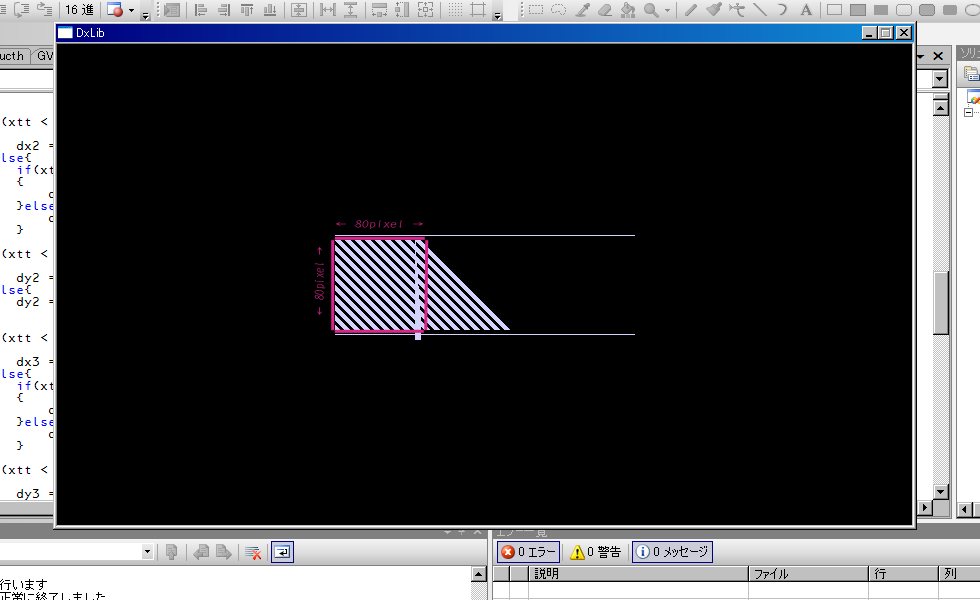980x600 pixels.
Task: Select the text tool (A)
Action: [806, 10]
